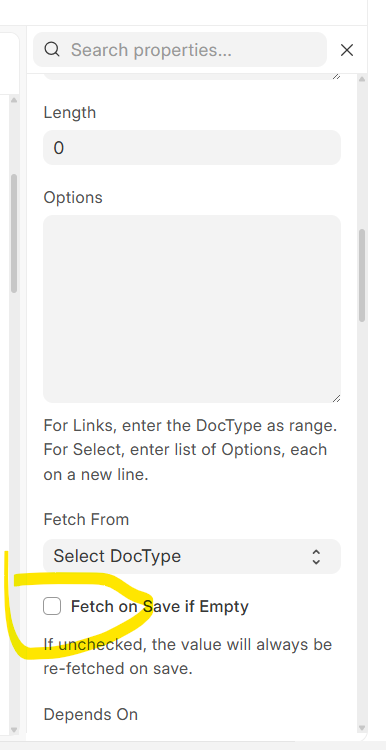Click the Fetch From field label
The image size is (386, 750).
[86, 519]
